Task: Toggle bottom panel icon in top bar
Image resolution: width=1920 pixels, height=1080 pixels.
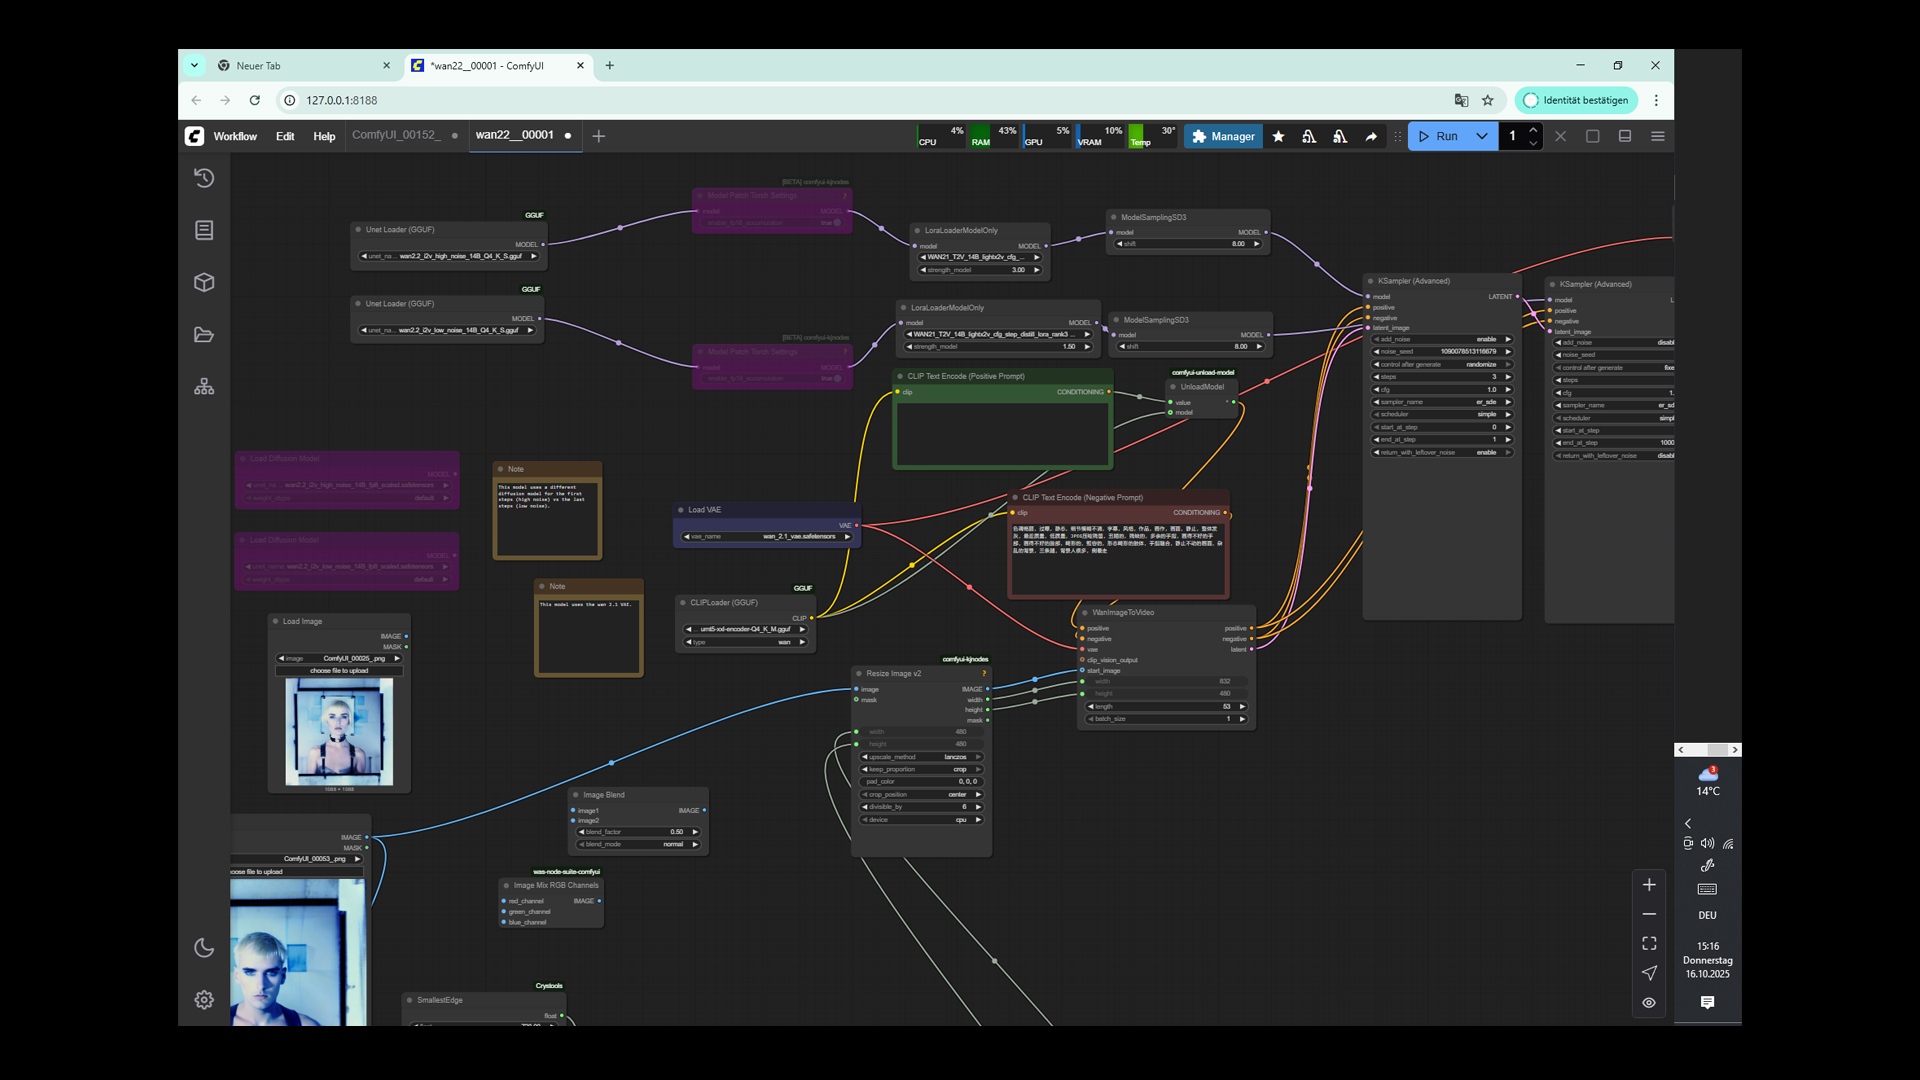Action: pos(1625,136)
